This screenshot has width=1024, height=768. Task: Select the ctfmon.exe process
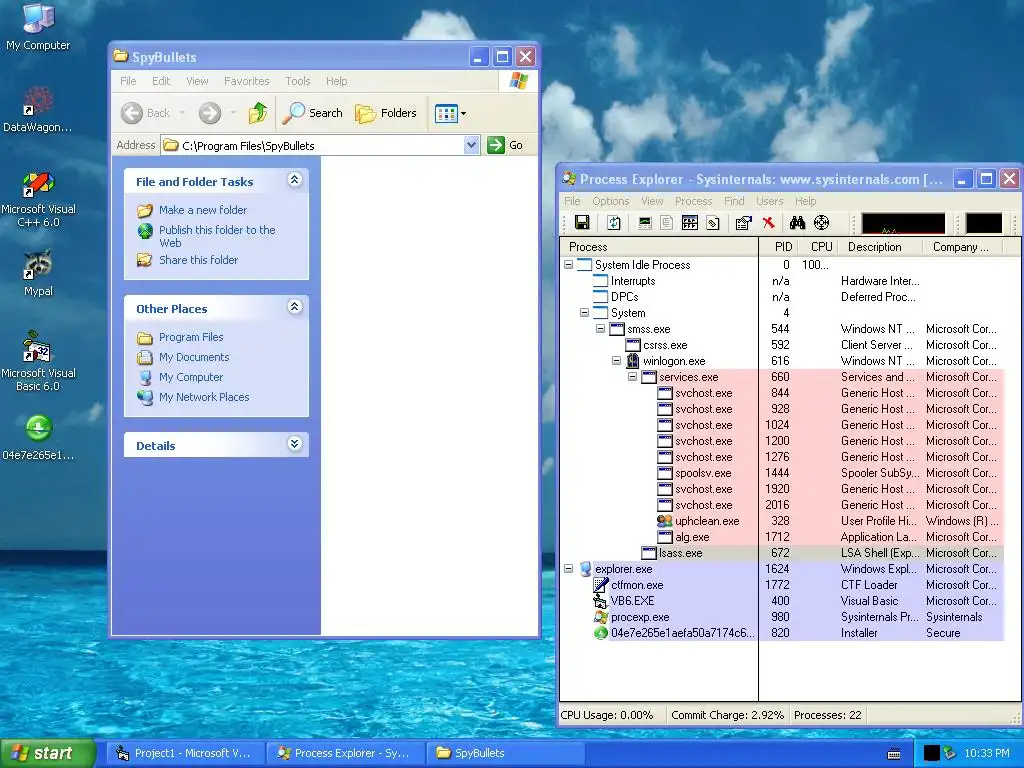[781, 584]
